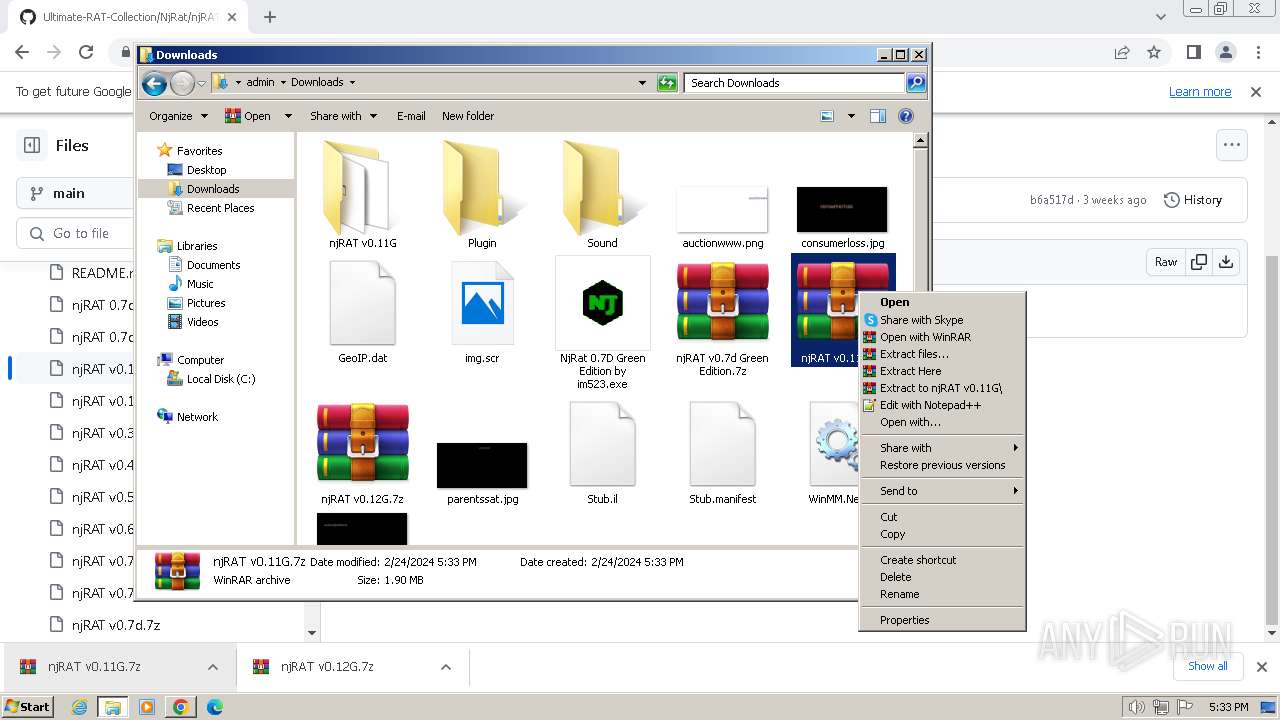This screenshot has width=1280, height=720.
Task: Select Videos library
Action: 202,322
